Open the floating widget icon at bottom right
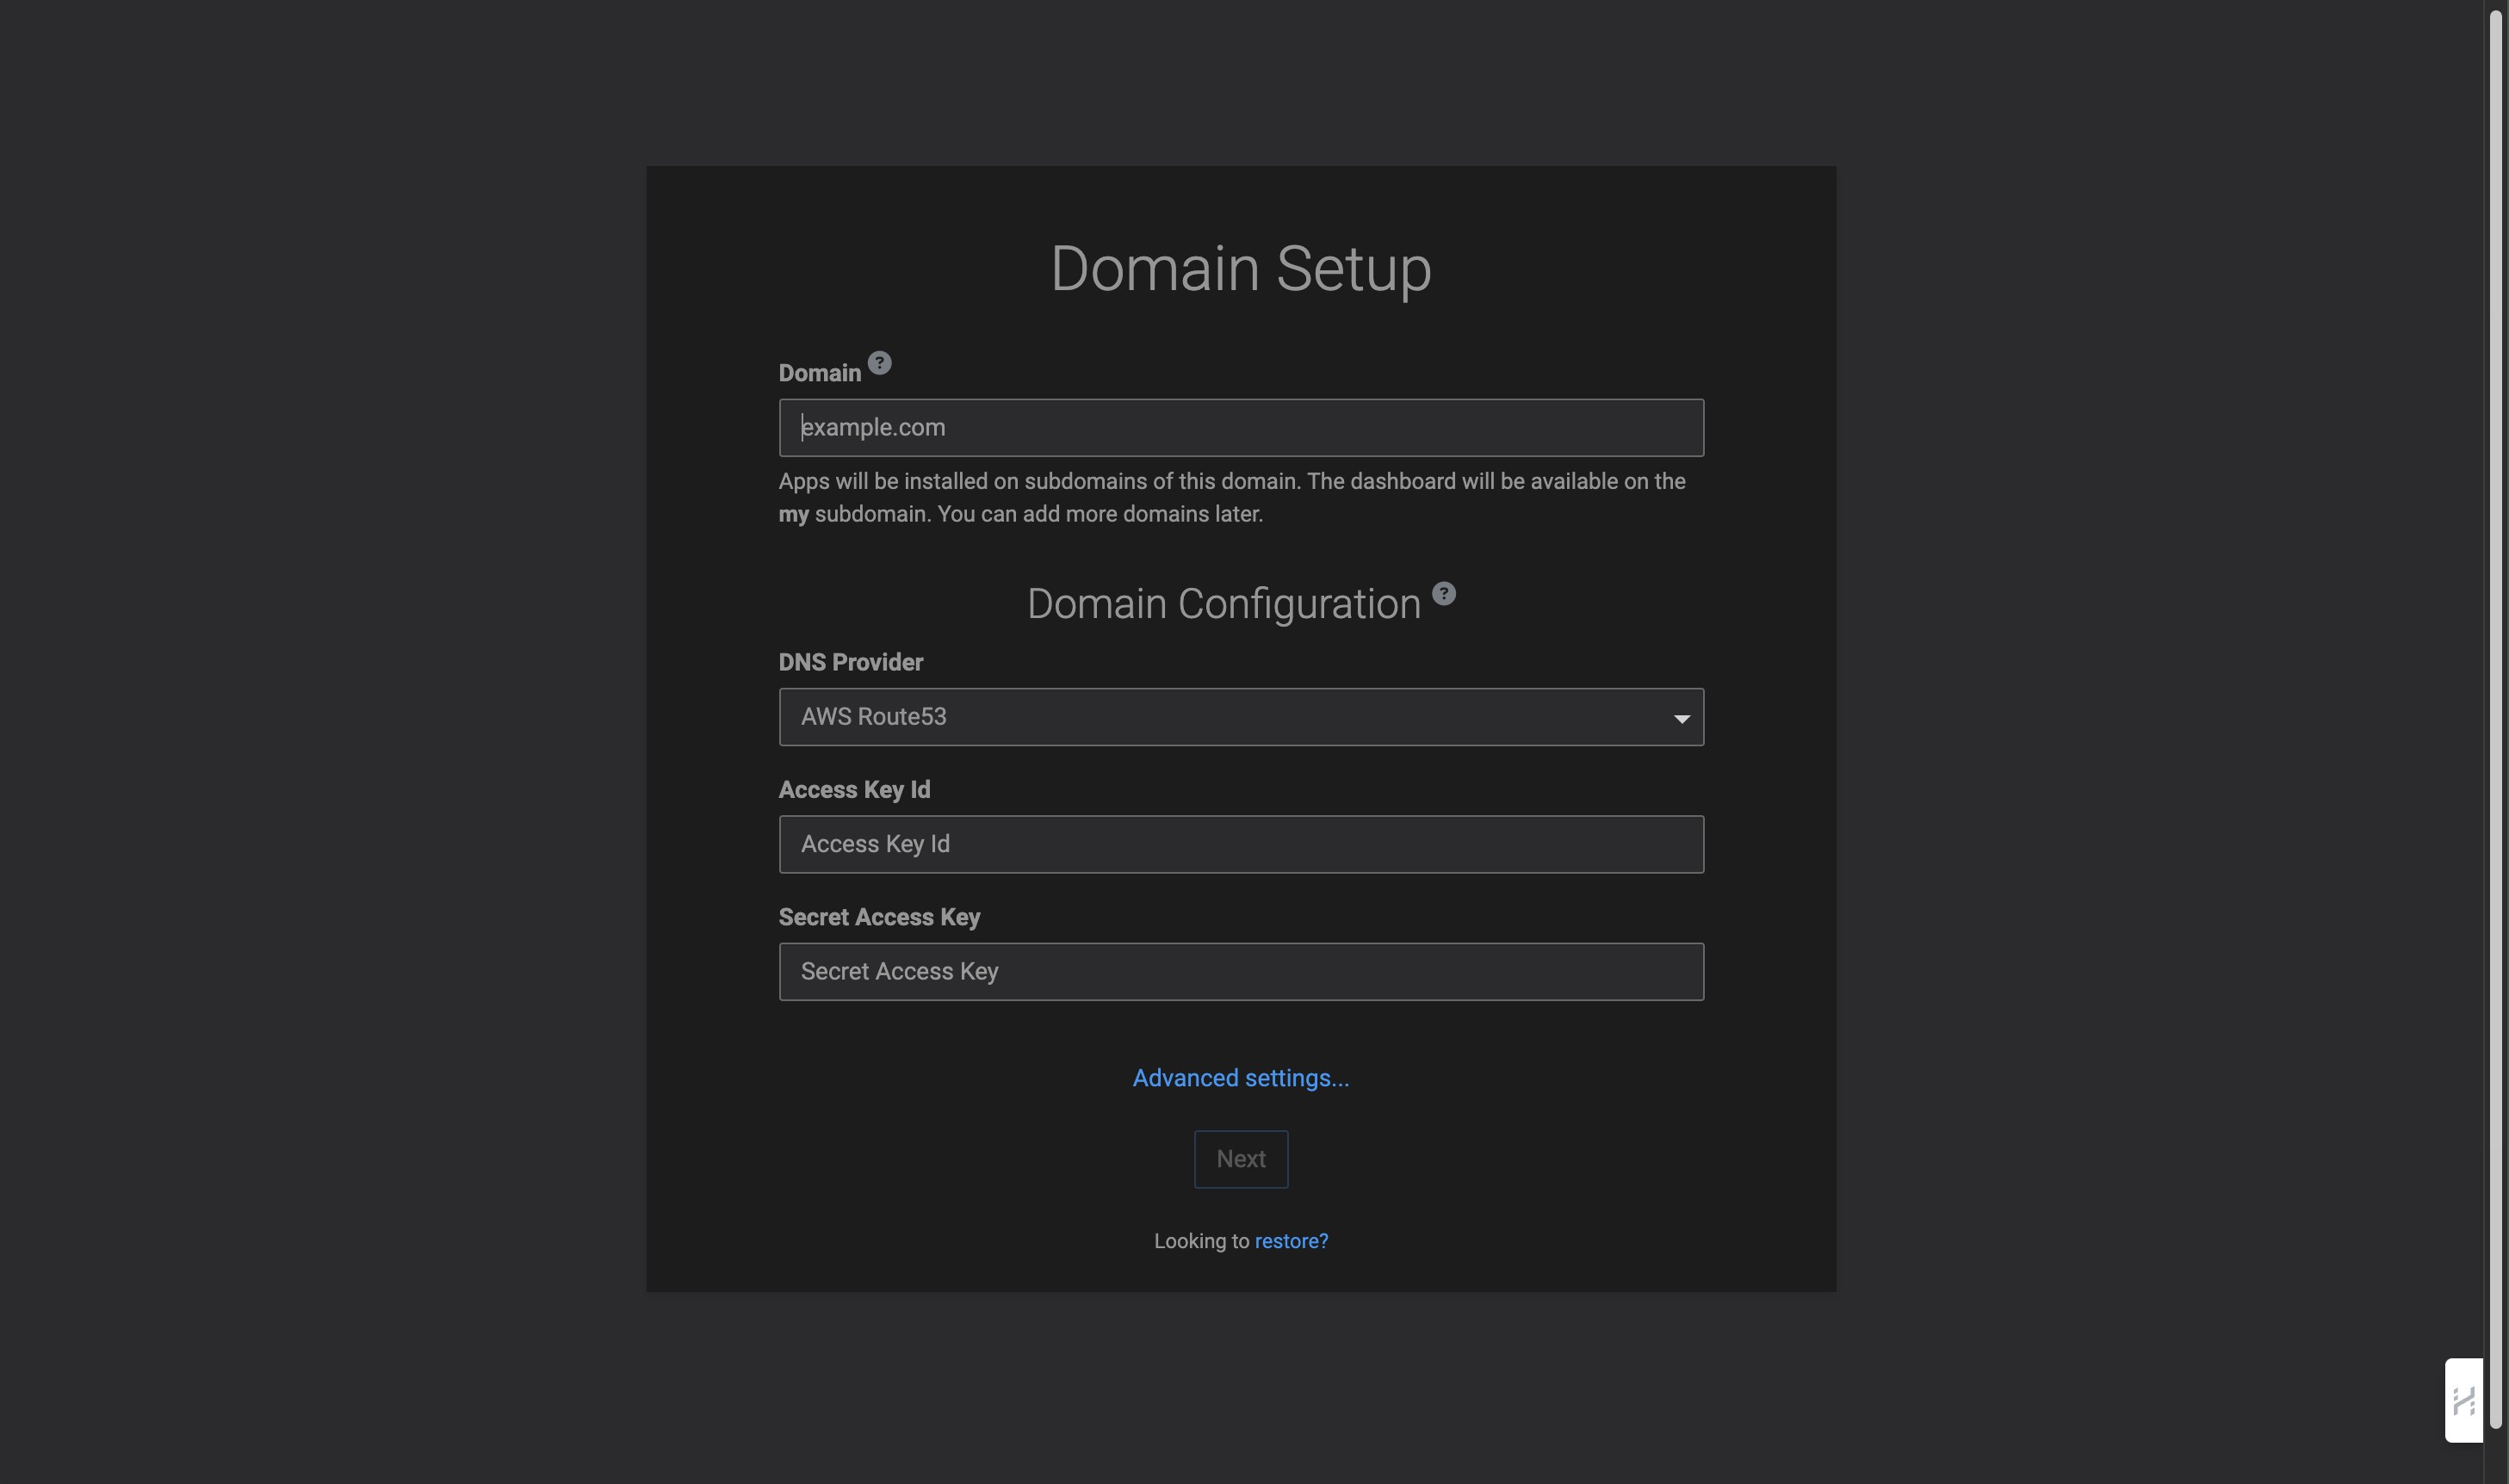Screen dimensions: 2509x1484 [x=2463, y=1400]
